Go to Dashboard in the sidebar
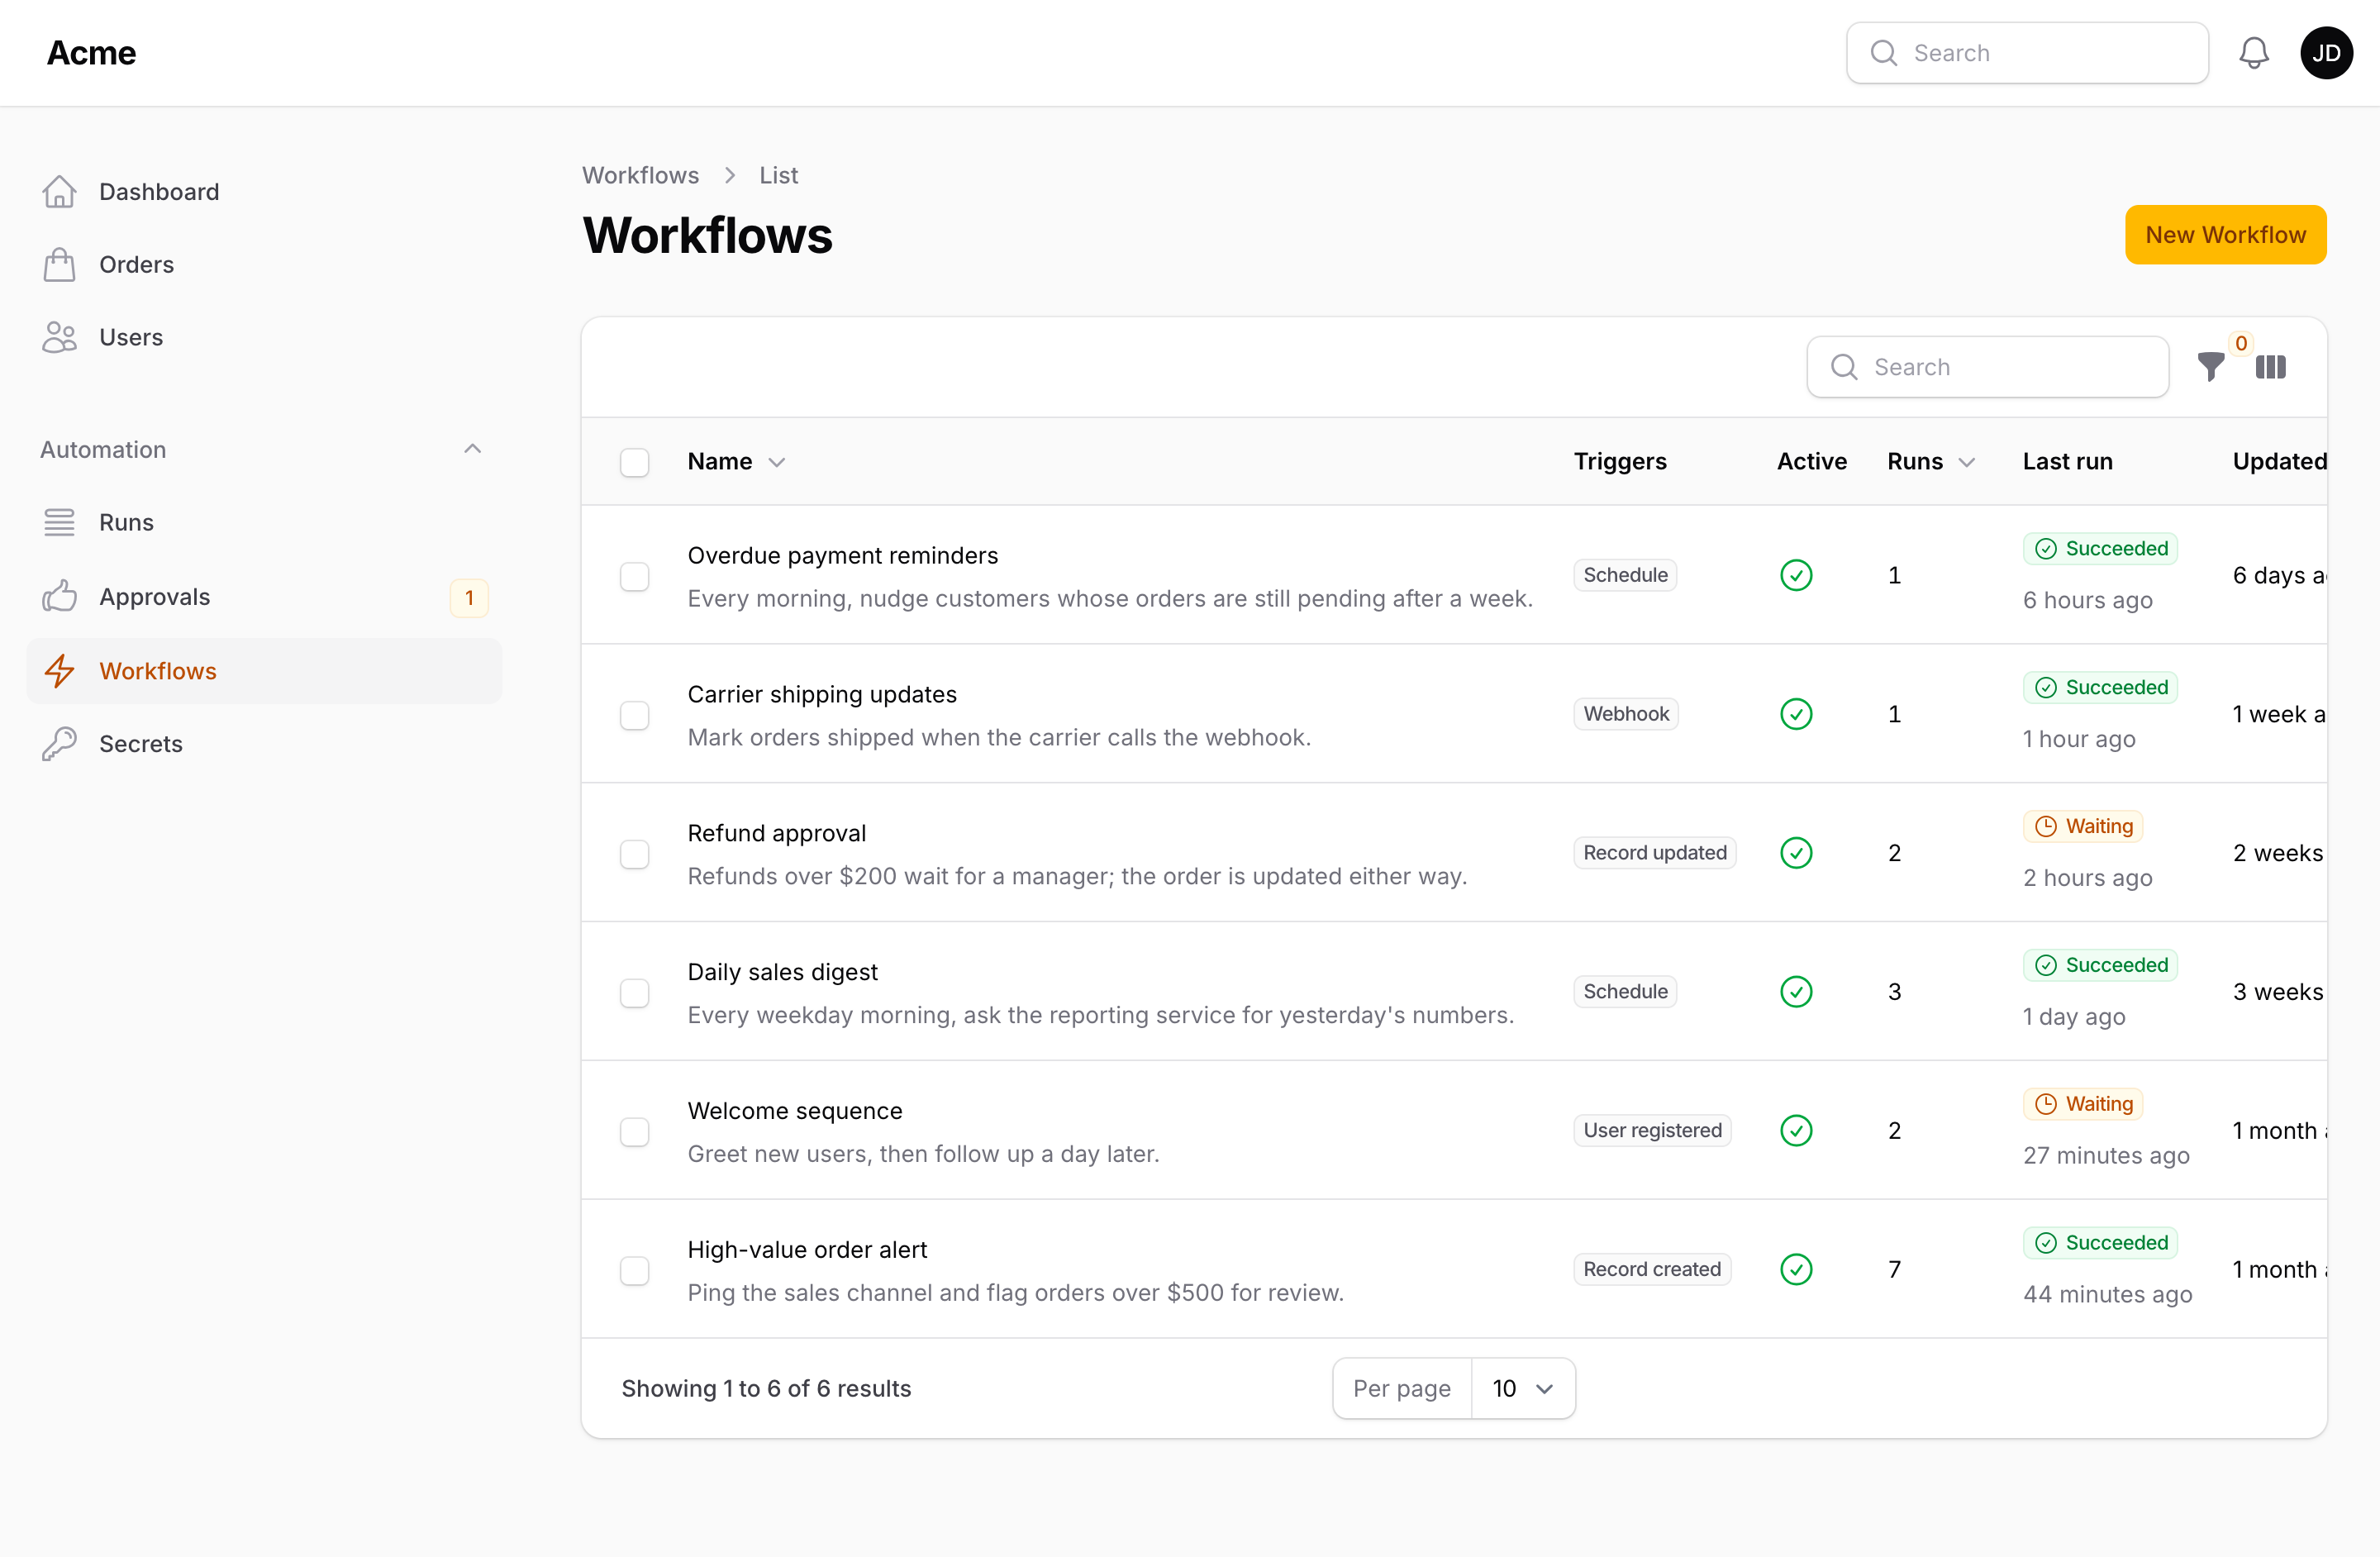 (x=264, y=191)
